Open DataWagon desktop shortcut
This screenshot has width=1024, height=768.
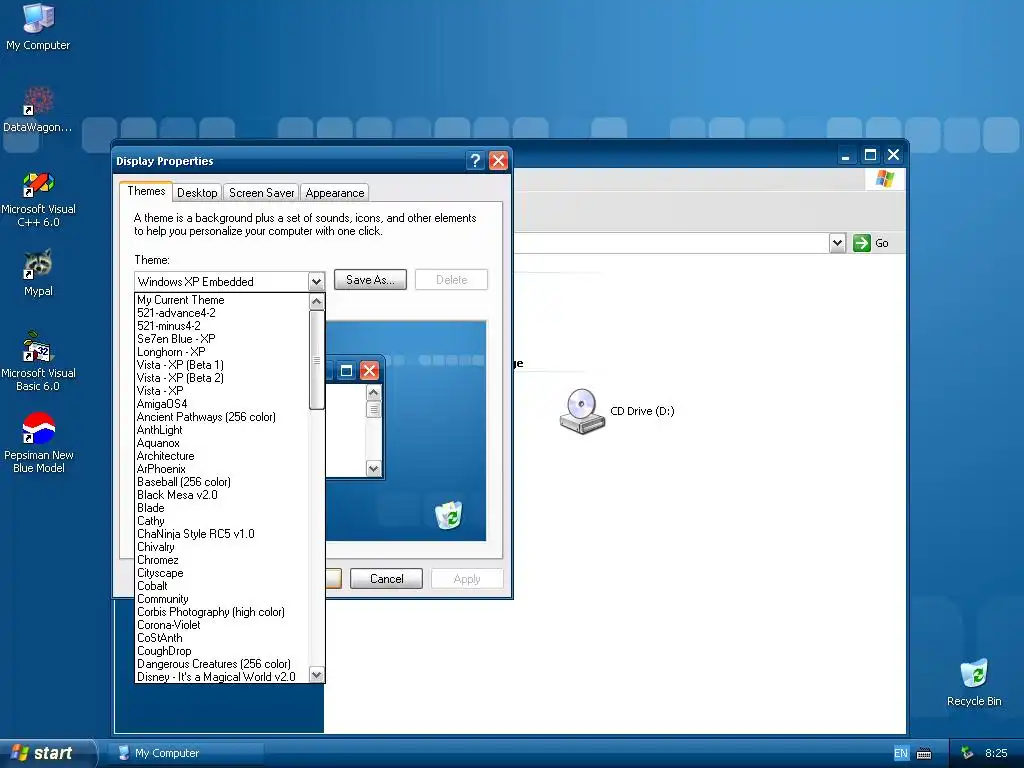tap(38, 110)
